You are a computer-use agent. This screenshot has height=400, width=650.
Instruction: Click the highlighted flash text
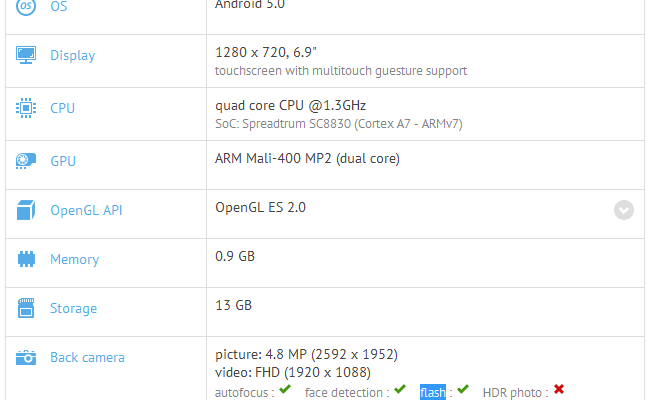pyautogui.click(x=433, y=392)
